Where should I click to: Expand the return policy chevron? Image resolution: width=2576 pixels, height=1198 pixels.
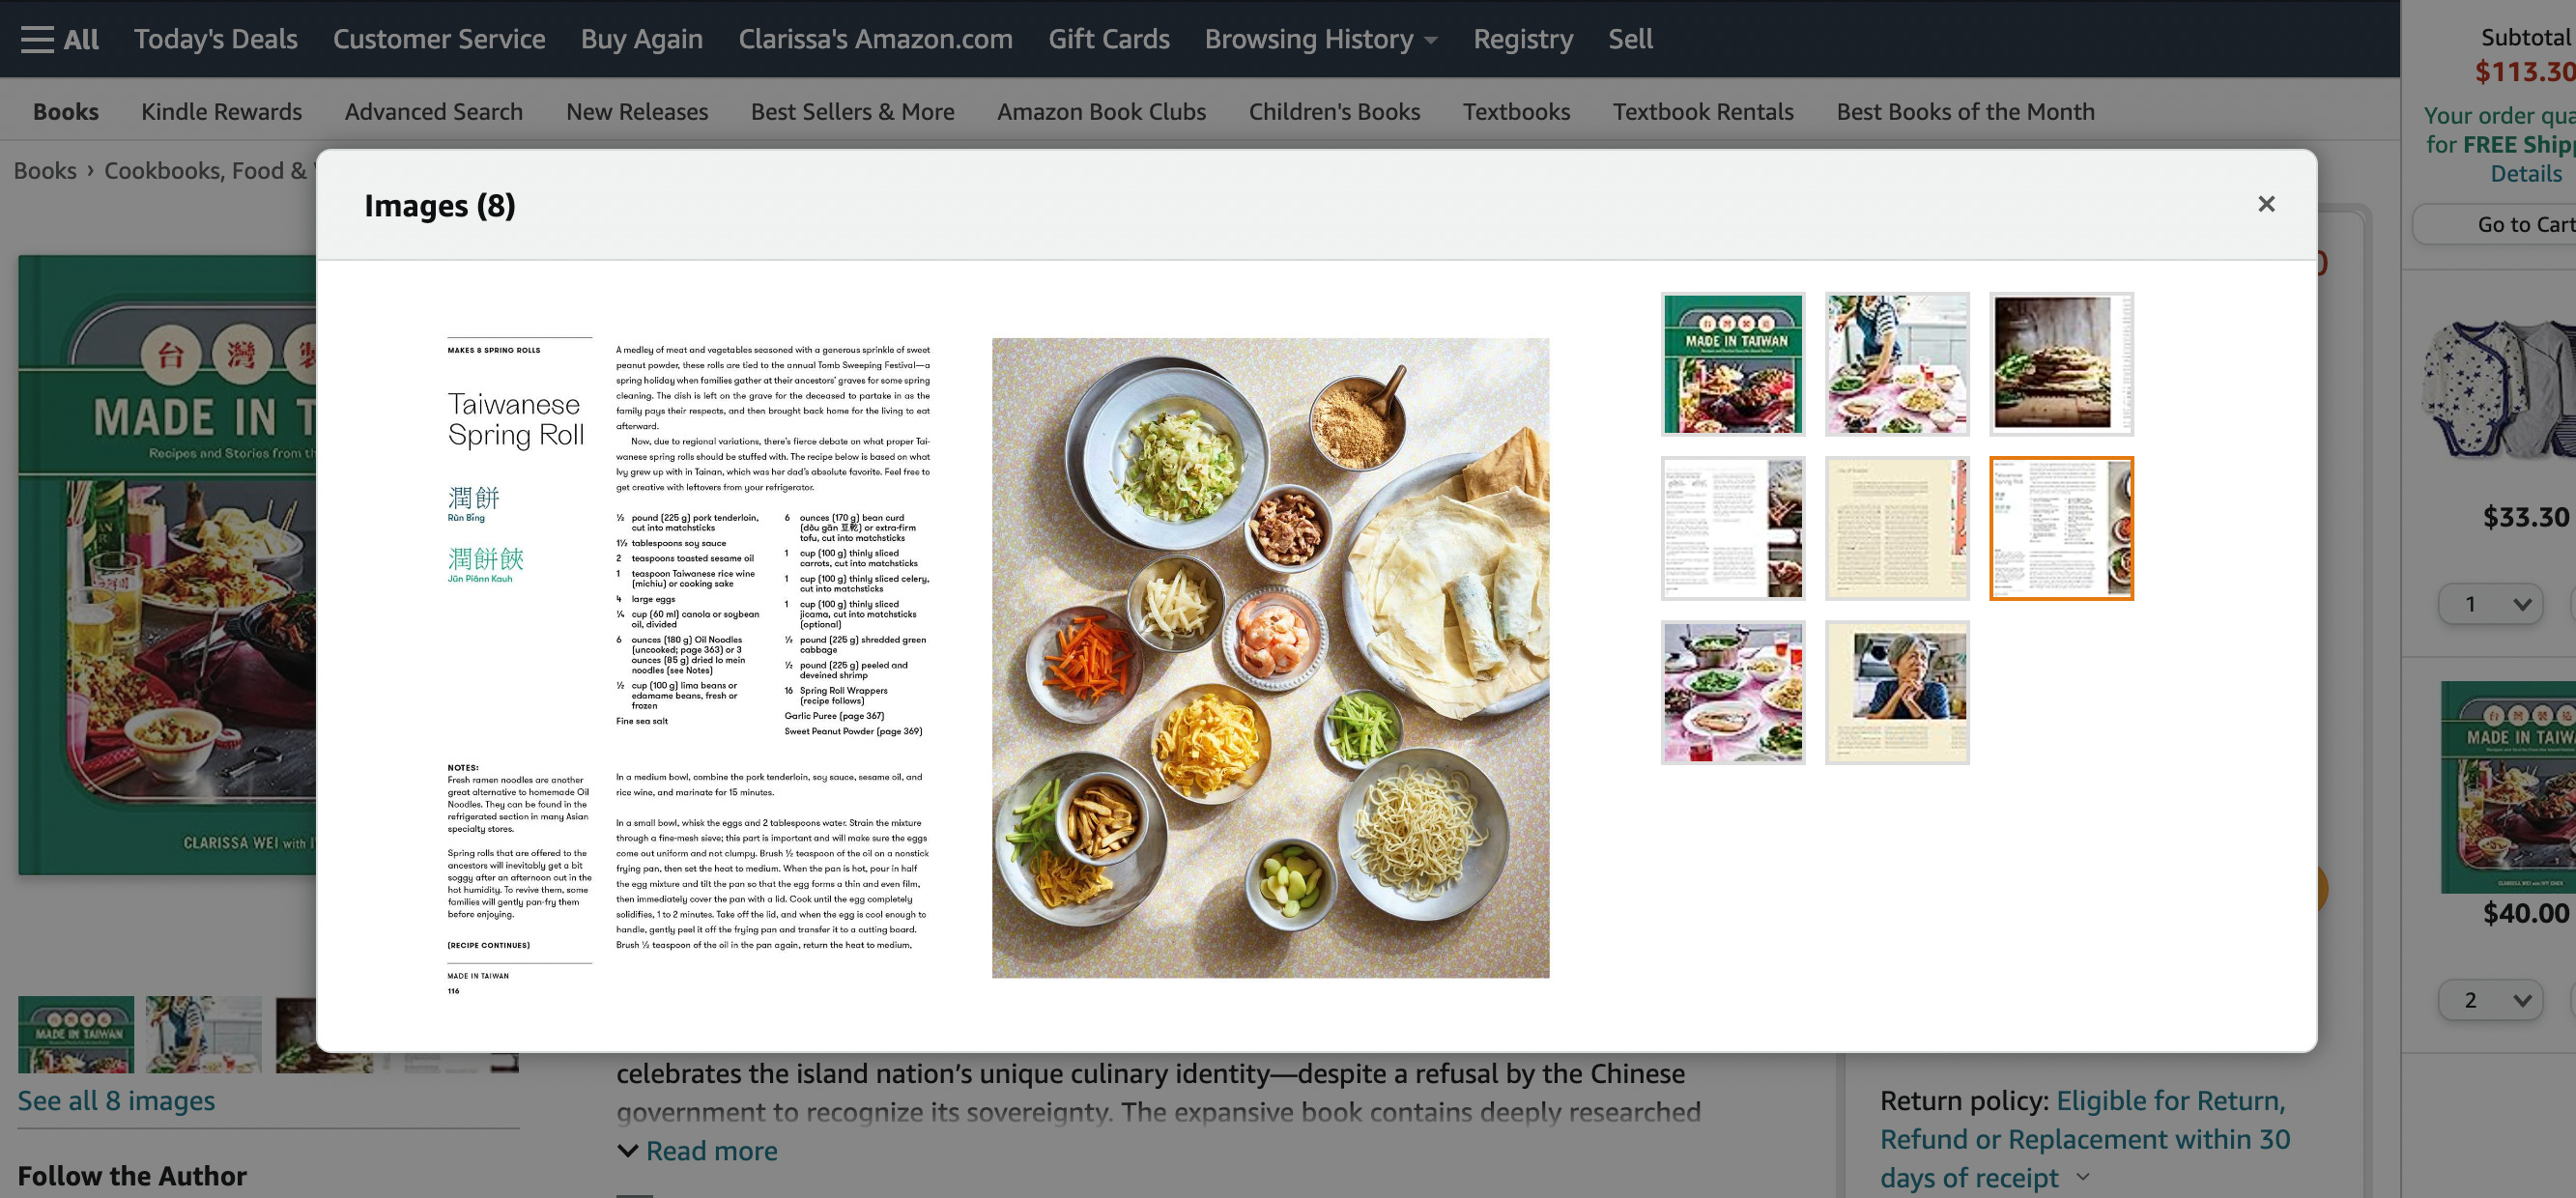[x=2083, y=1178]
